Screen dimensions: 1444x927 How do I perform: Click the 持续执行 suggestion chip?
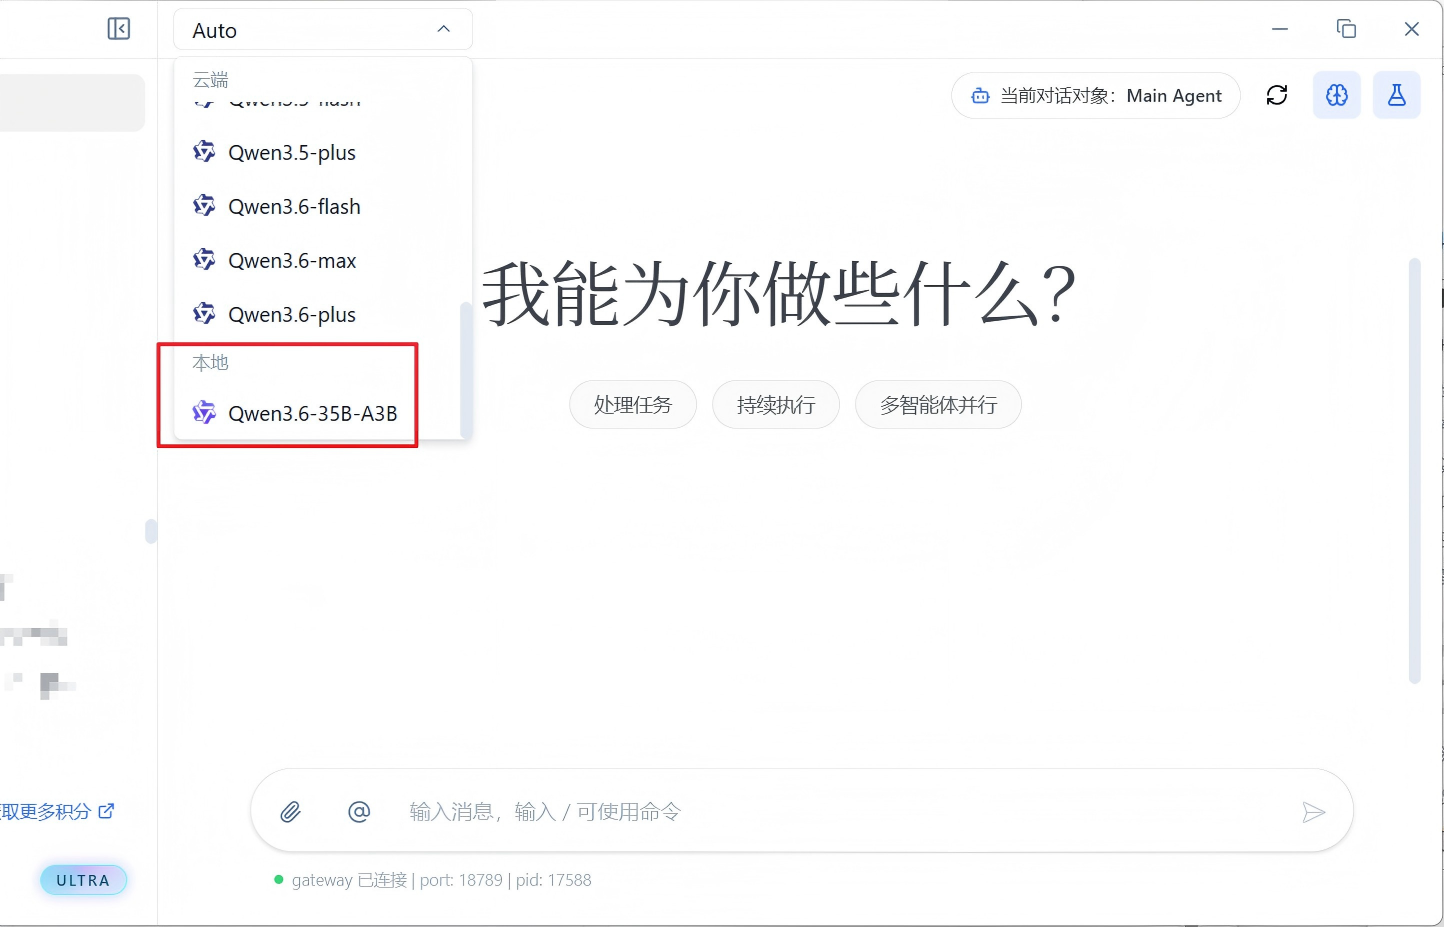coord(776,405)
